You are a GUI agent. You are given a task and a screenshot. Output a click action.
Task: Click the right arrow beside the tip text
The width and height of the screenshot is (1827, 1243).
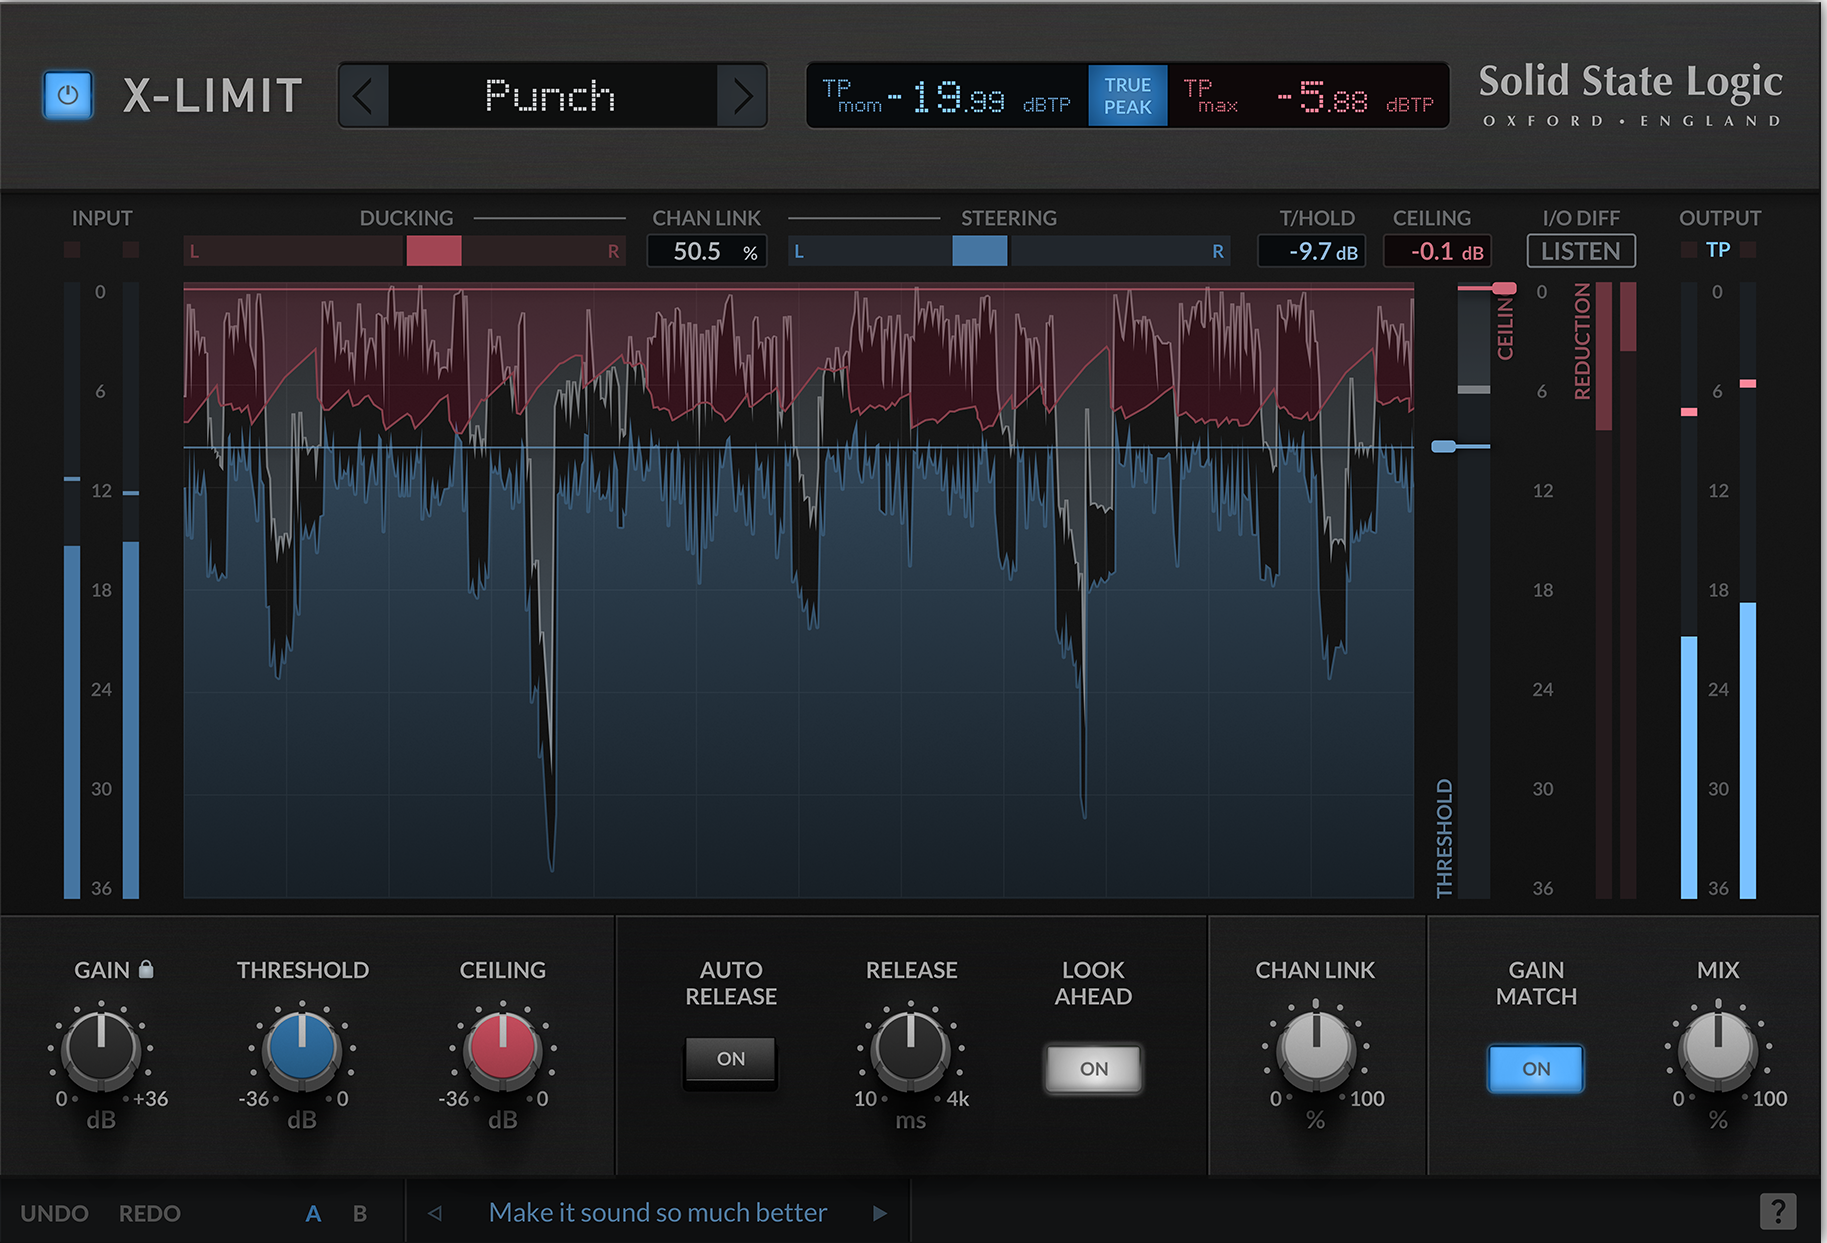click(880, 1213)
